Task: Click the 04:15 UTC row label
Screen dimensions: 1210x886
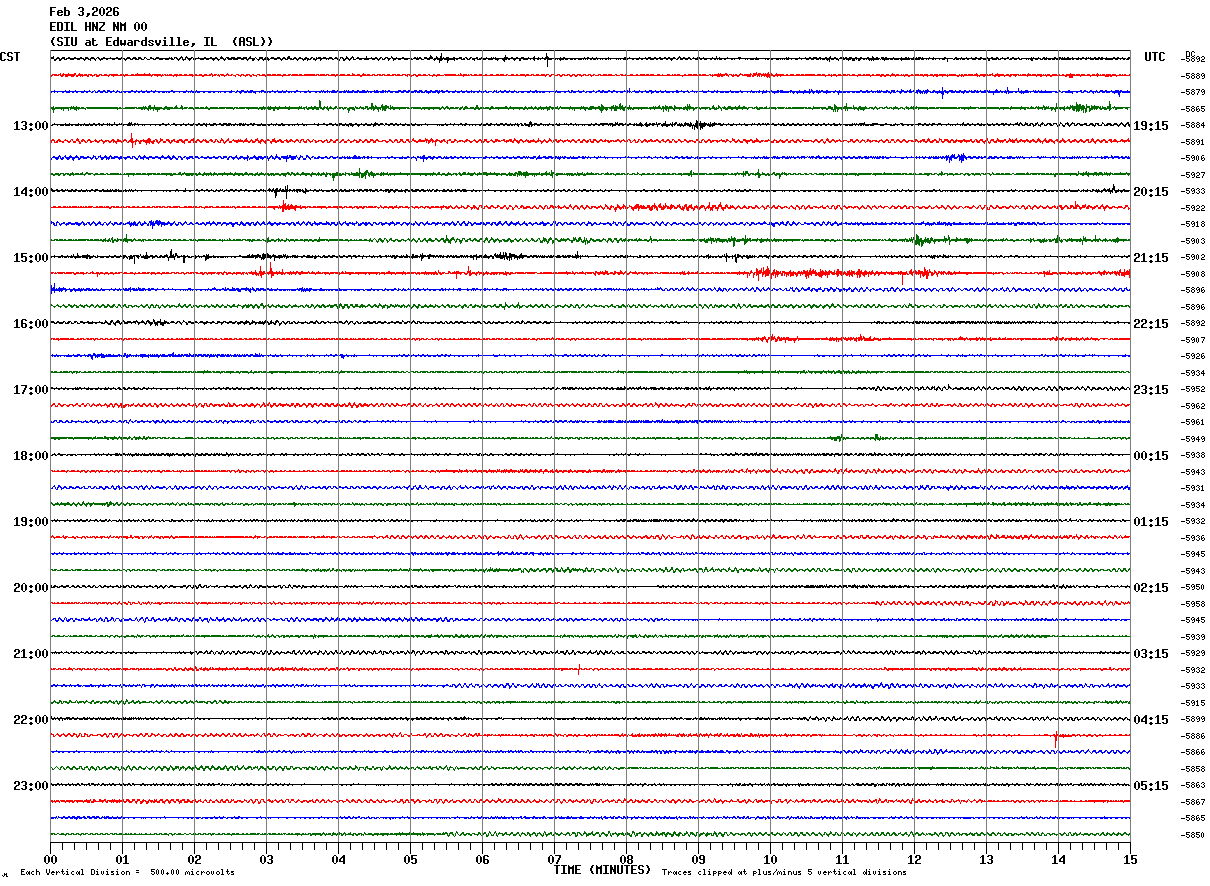Action: (1151, 720)
